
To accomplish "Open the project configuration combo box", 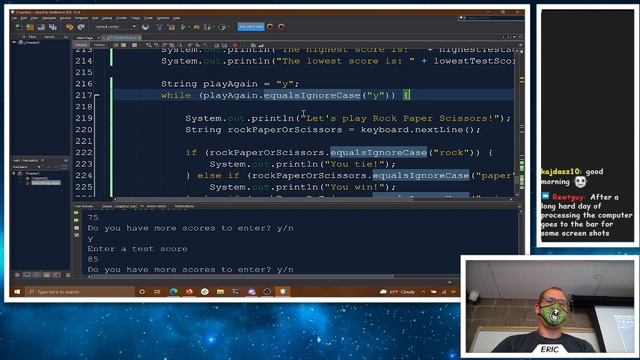I will point(115,27).
